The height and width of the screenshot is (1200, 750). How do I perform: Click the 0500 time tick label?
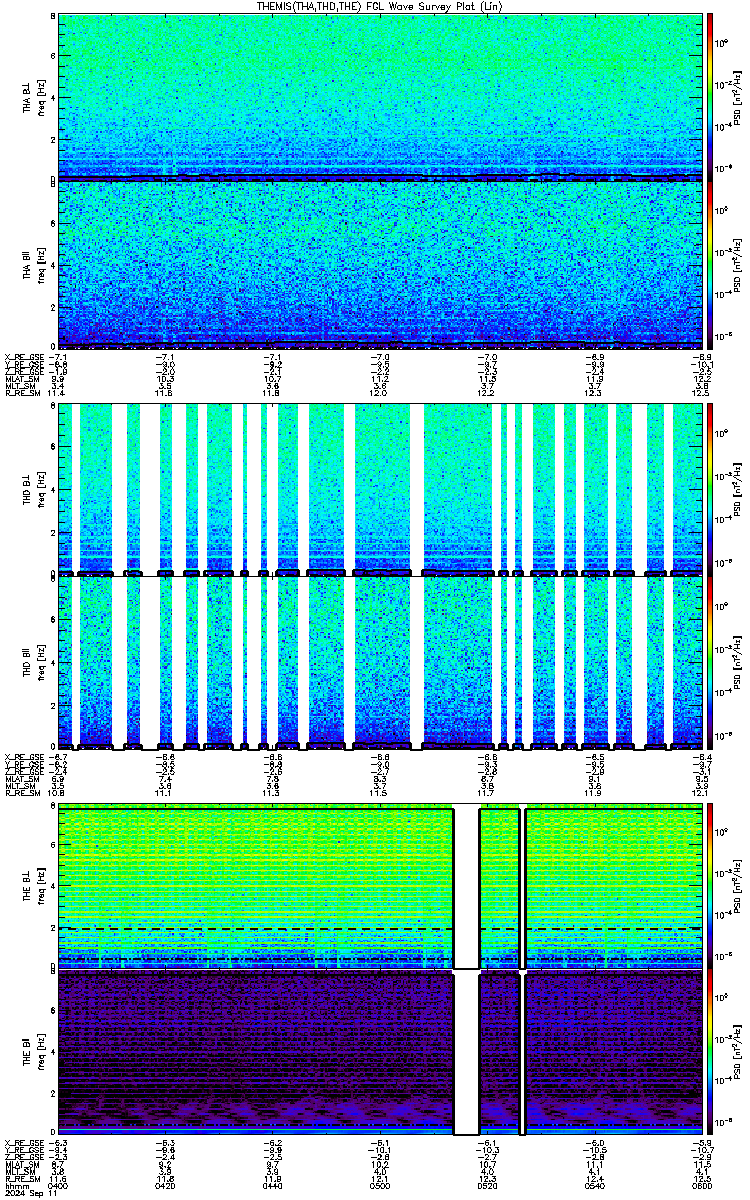(379, 1185)
